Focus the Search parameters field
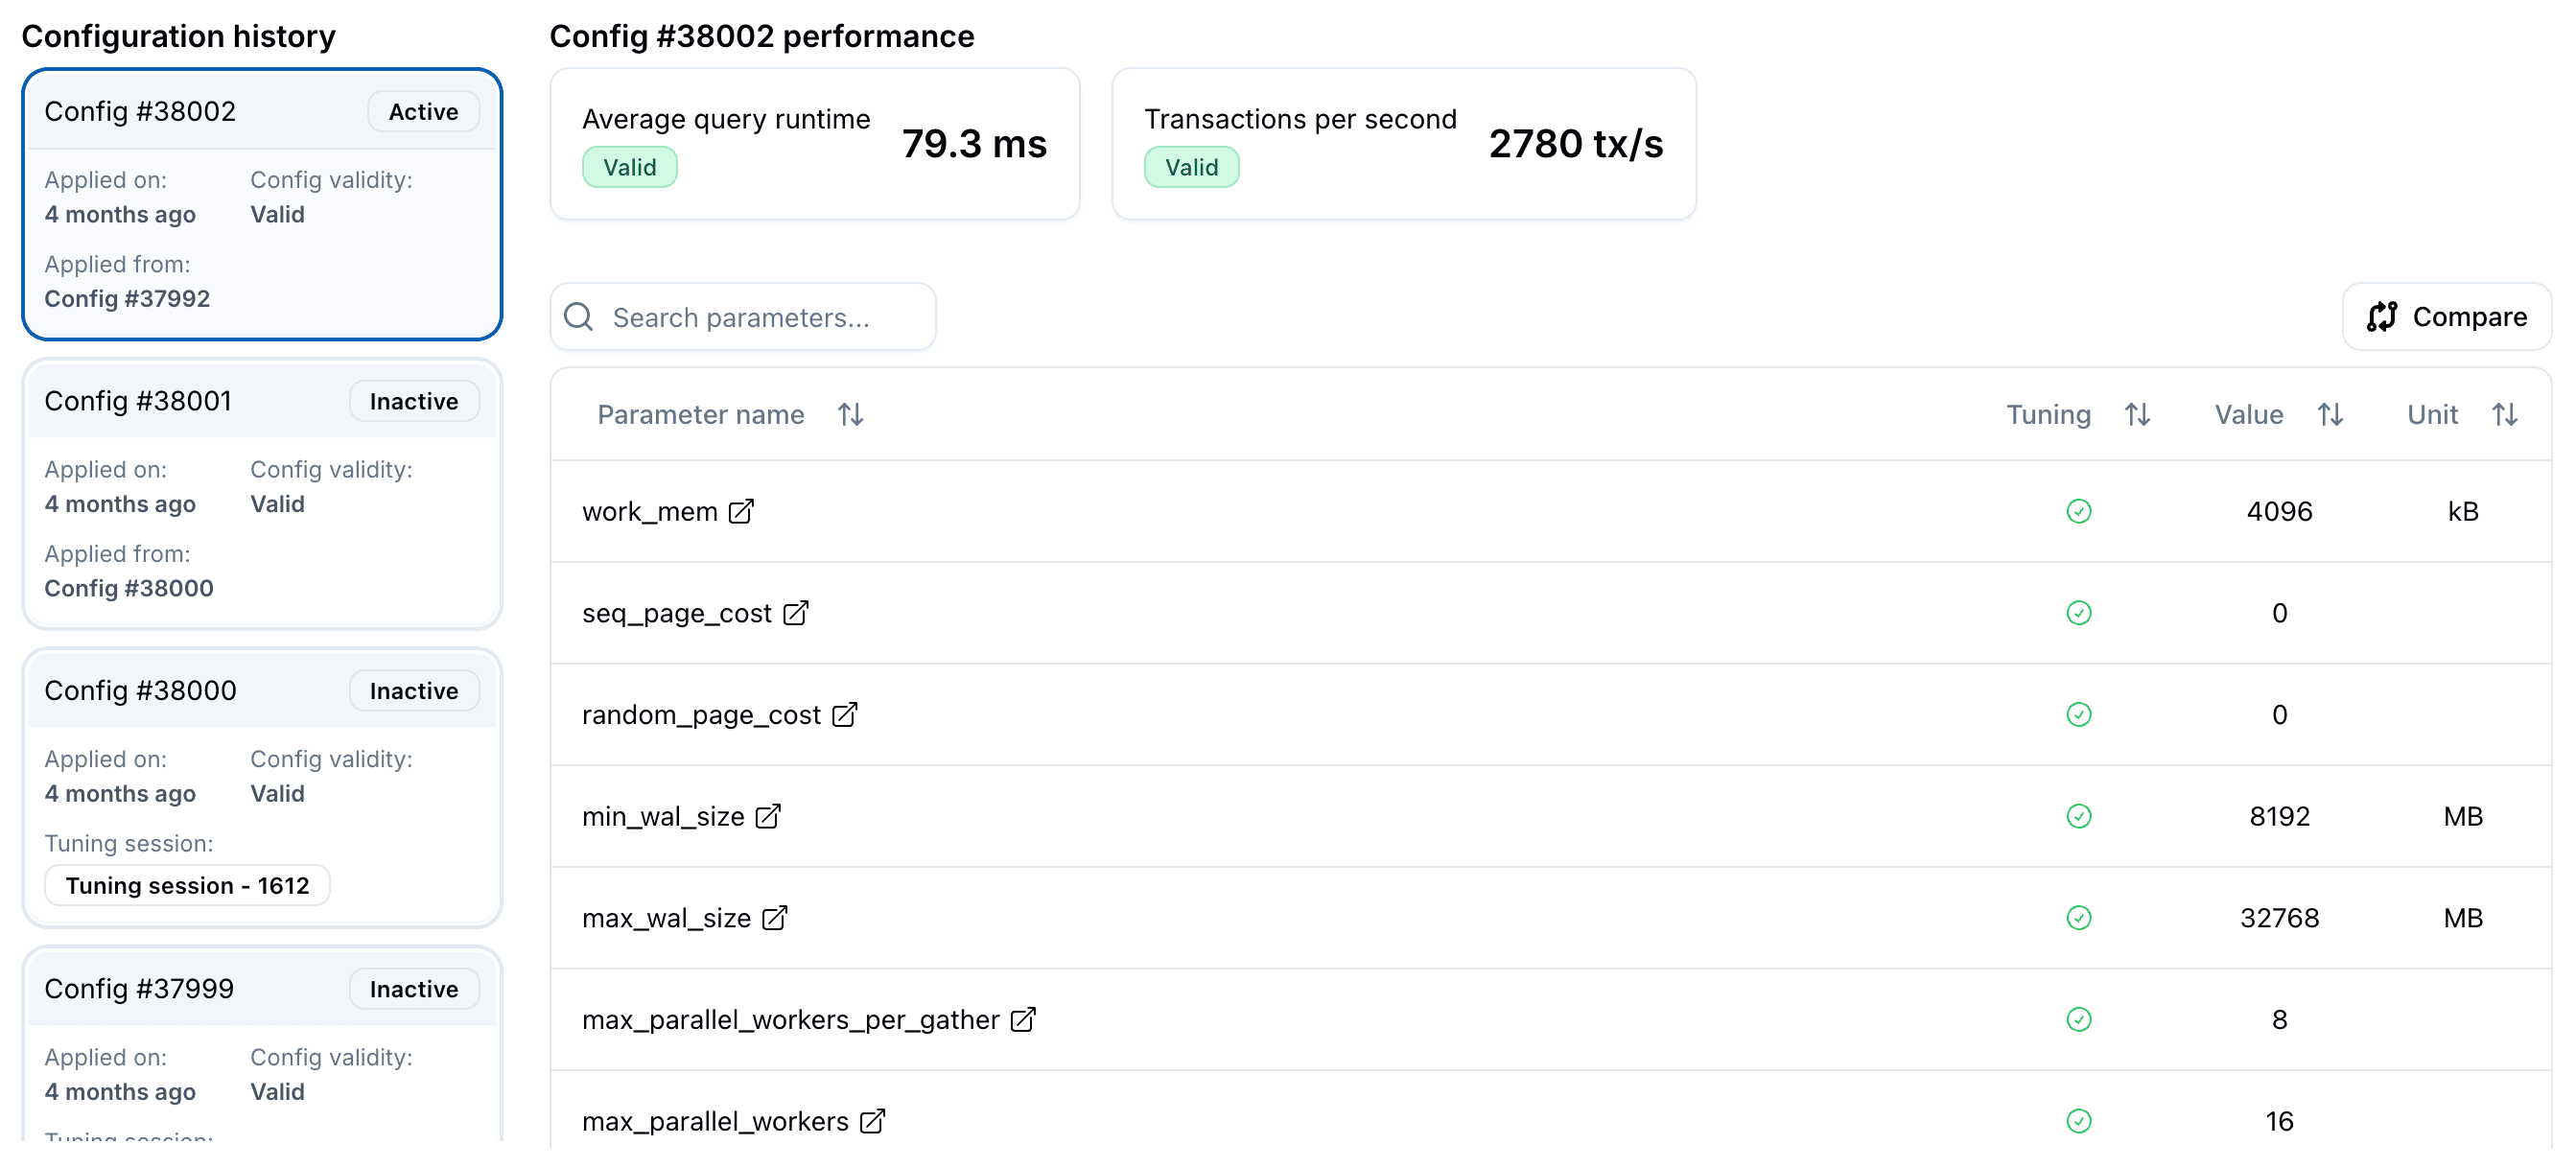 [x=760, y=317]
